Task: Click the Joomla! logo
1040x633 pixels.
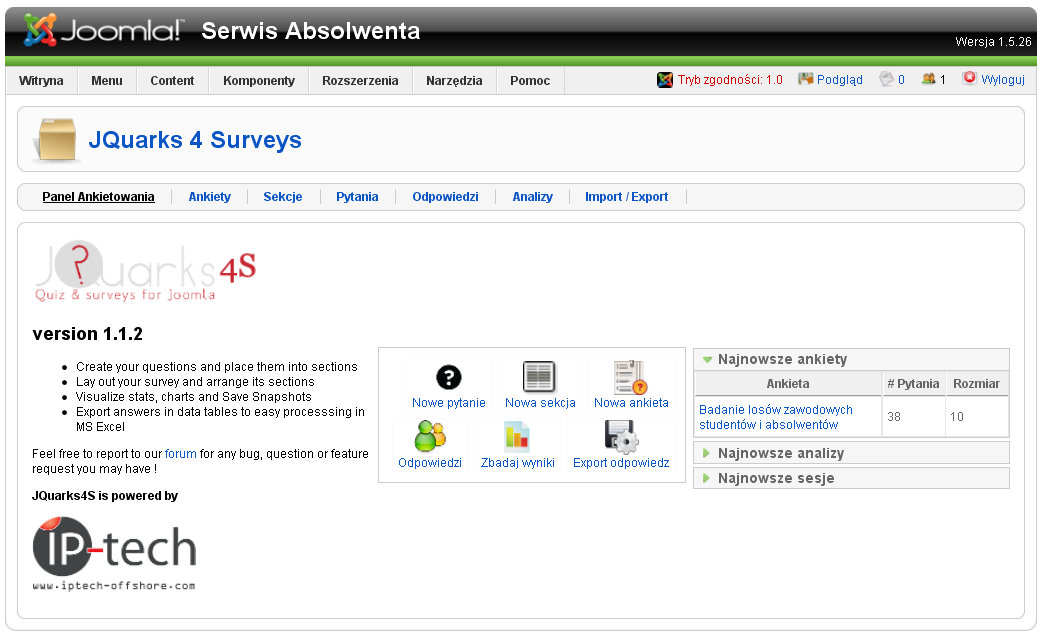Action: pyautogui.click(x=101, y=30)
